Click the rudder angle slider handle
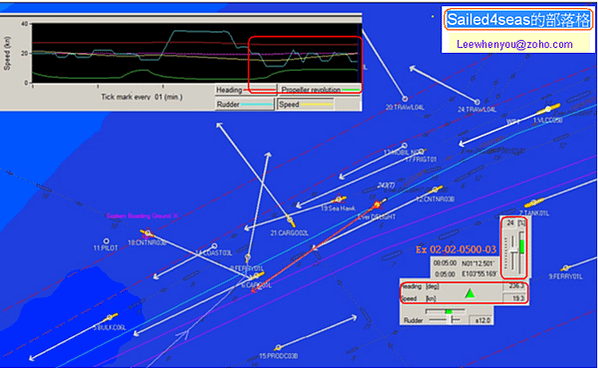This screenshot has width=598, height=369. 453,320
